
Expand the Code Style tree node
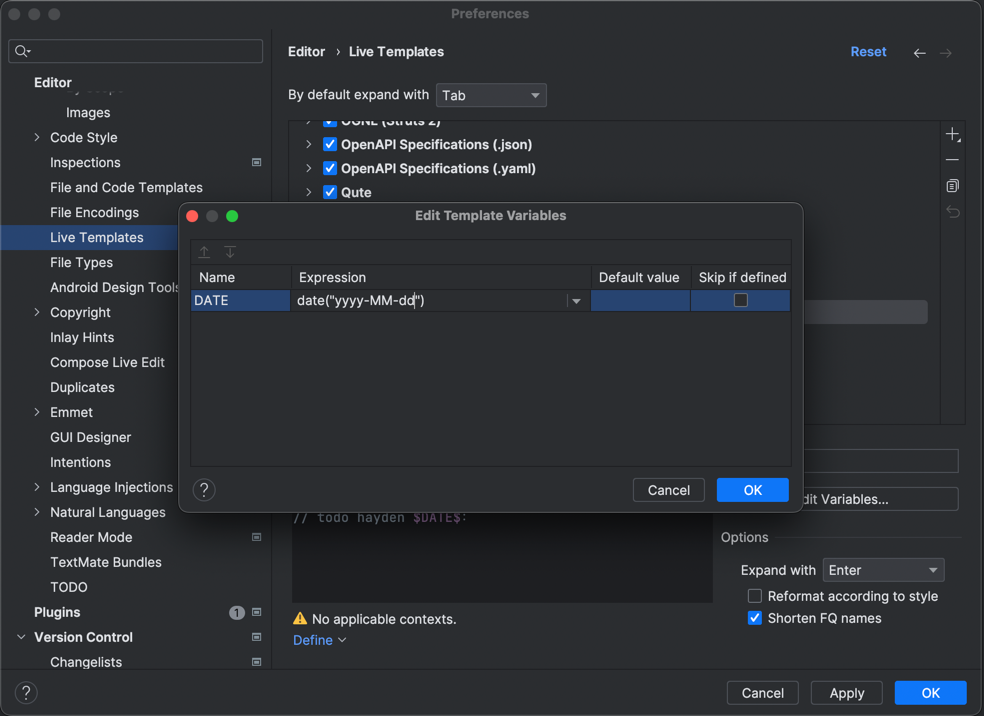coord(37,138)
